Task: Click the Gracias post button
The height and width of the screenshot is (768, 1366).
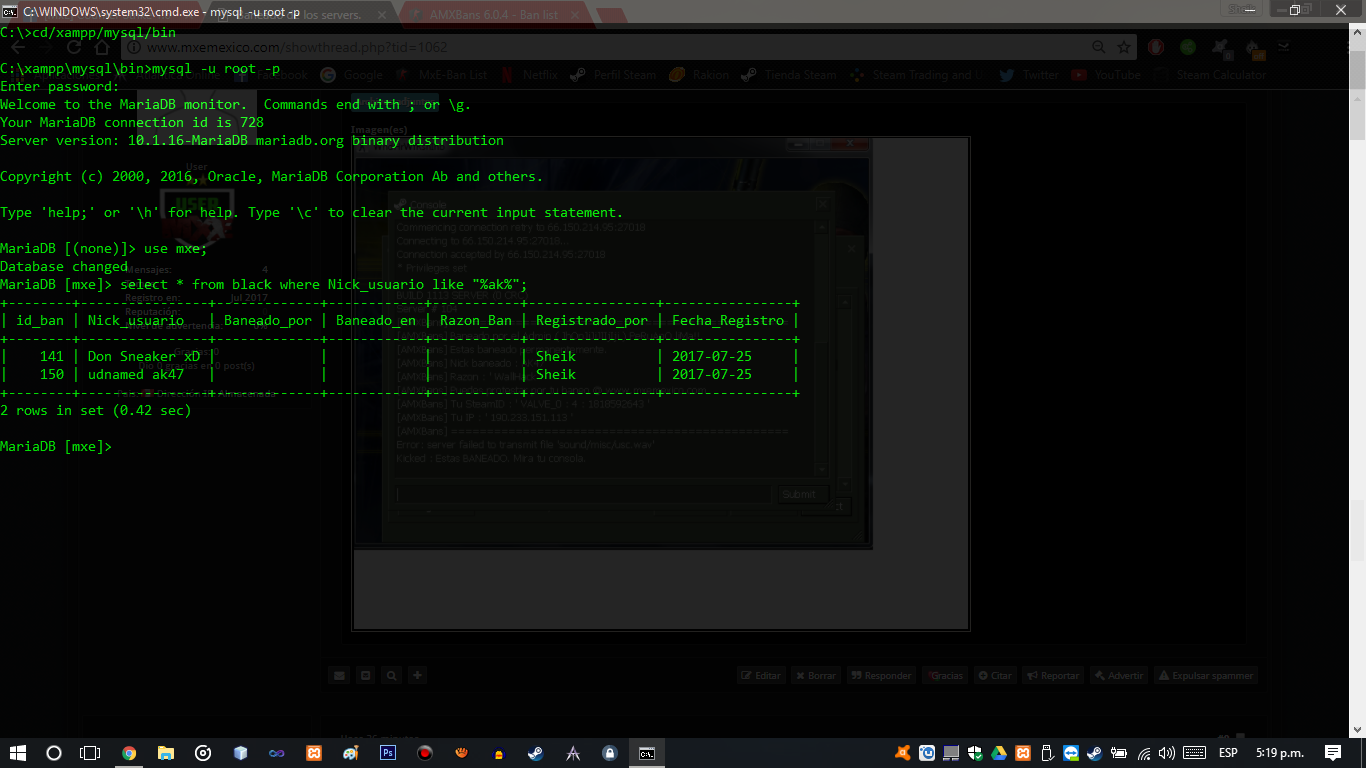Action: 945,675
